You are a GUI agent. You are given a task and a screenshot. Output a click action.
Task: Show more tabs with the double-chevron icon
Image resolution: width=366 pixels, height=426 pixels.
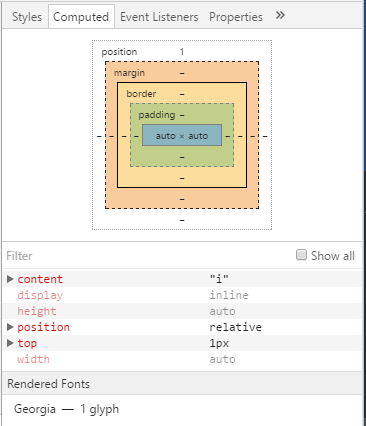pos(280,15)
